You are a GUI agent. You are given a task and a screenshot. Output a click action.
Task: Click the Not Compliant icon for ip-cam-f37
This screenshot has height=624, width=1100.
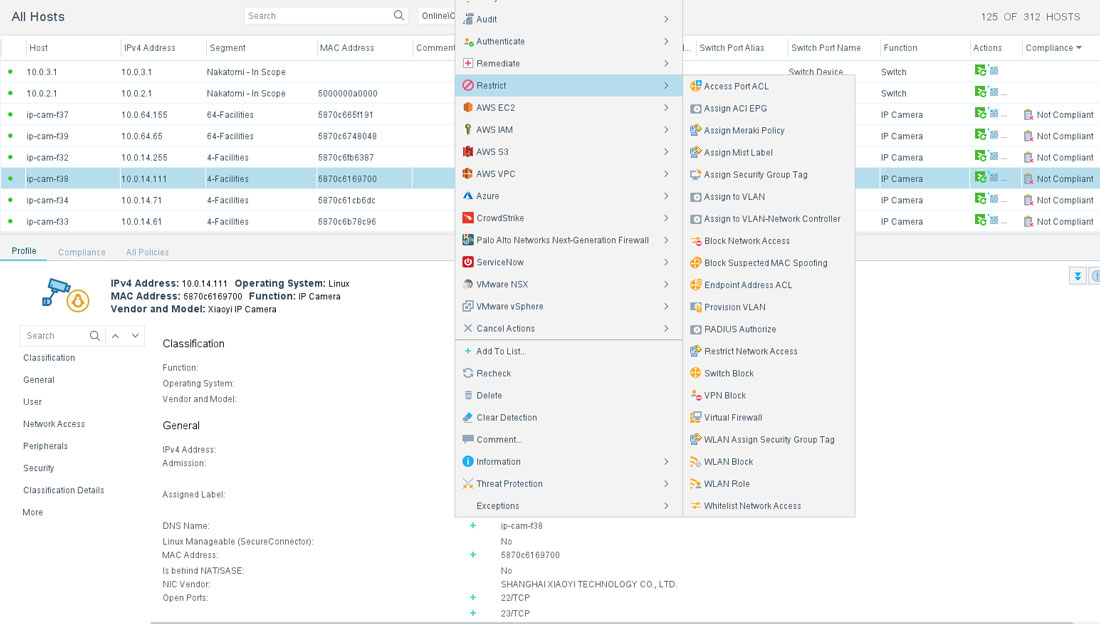click(x=1028, y=114)
